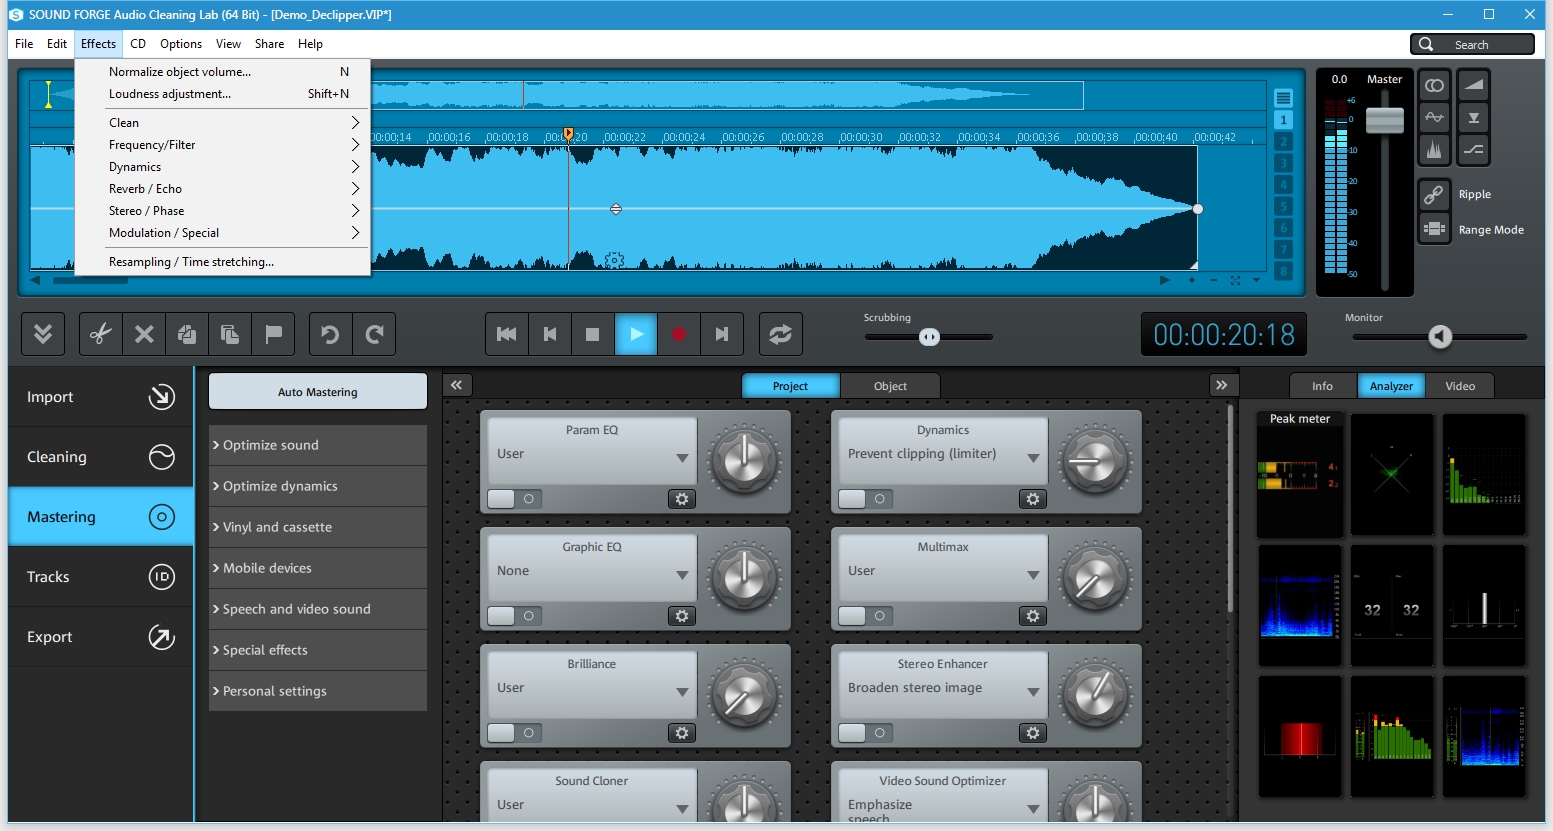Click the fade-in ramp icon
1553x831 pixels.
(x=1474, y=85)
